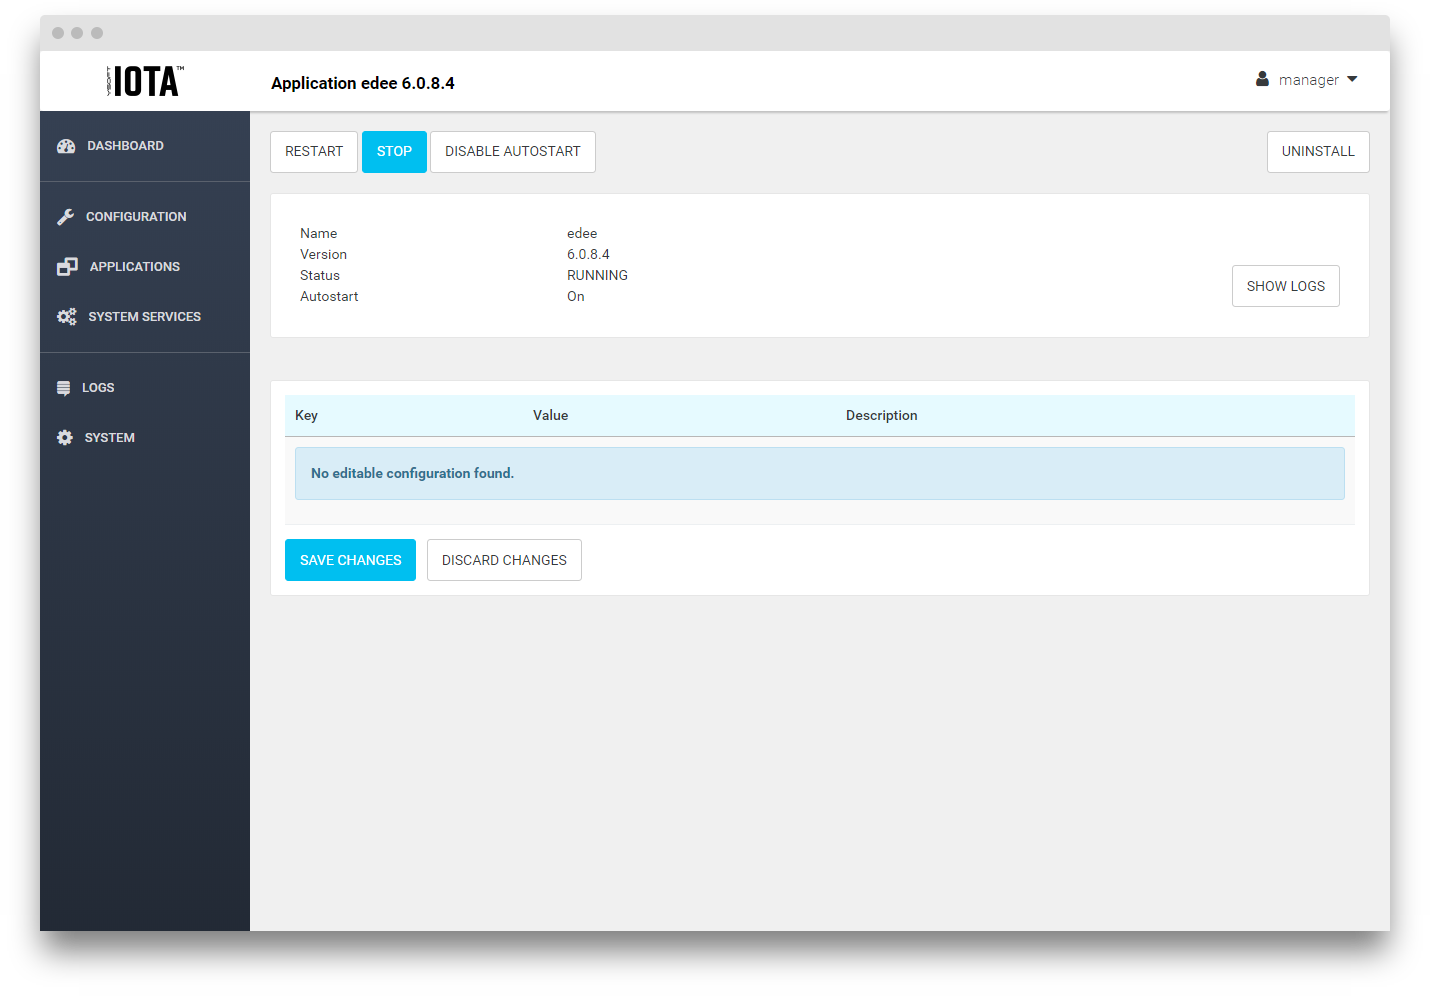Click the System Services gears icon
This screenshot has width=1430, height=1001.
(x=67, y=317)
